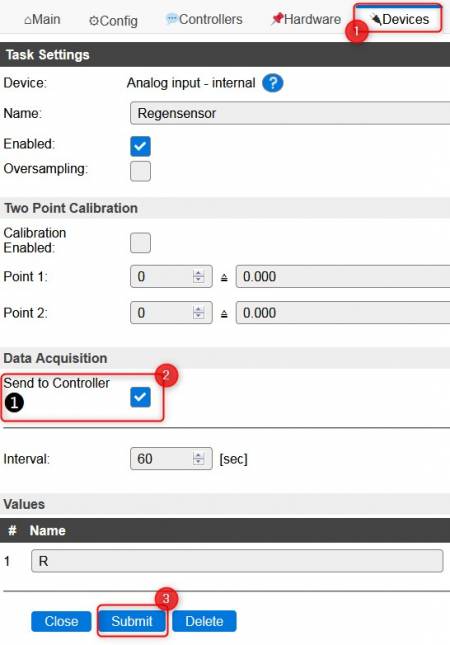Image resolution: width=450 pixels, height=645 pixels.
Task: Click the Regensensor Name field
Action: point(290,114)
